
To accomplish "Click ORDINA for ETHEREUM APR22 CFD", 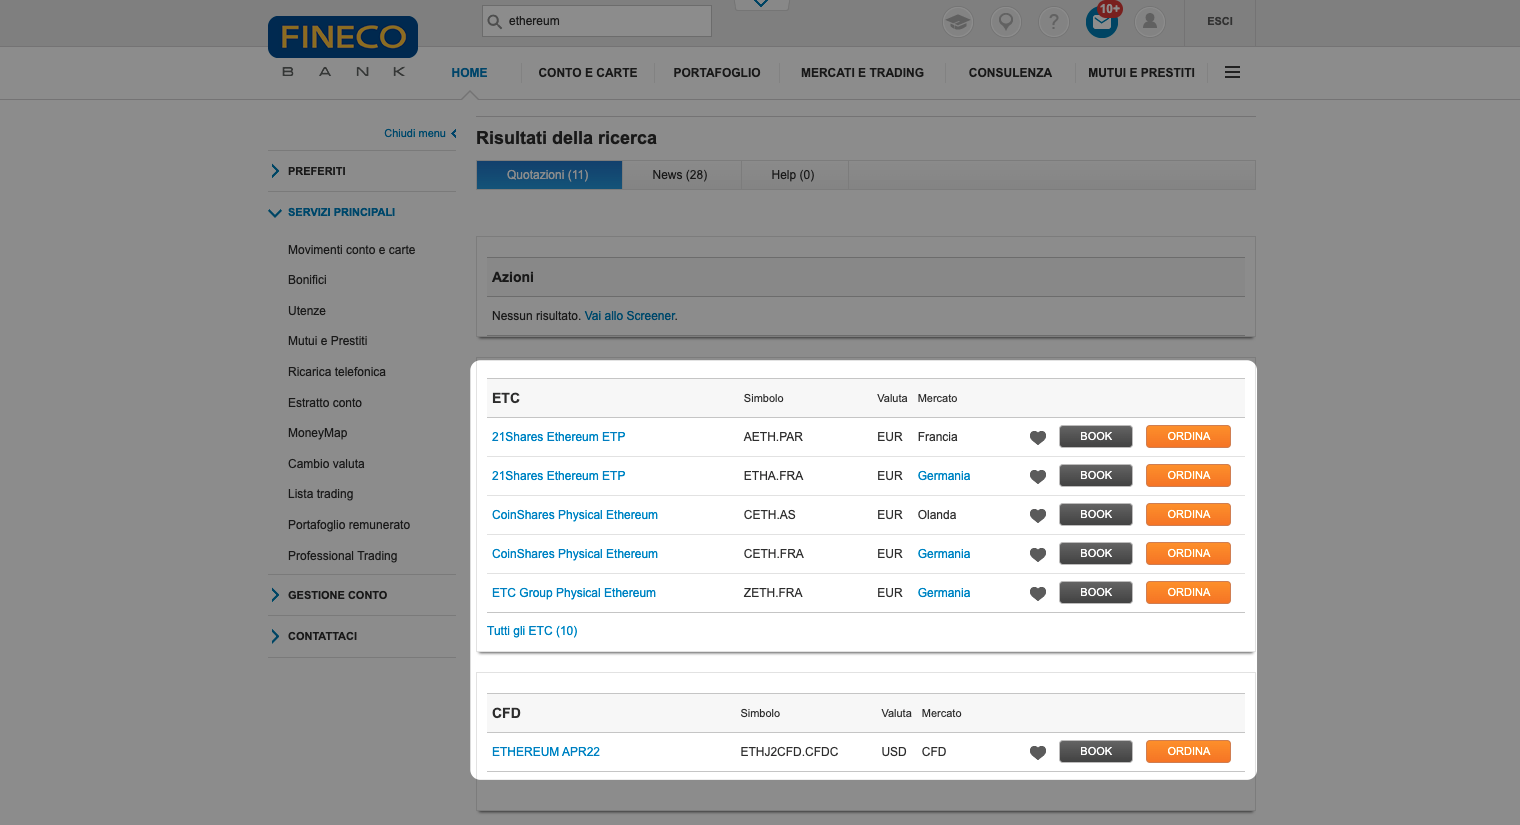I will click(1188, 751).
